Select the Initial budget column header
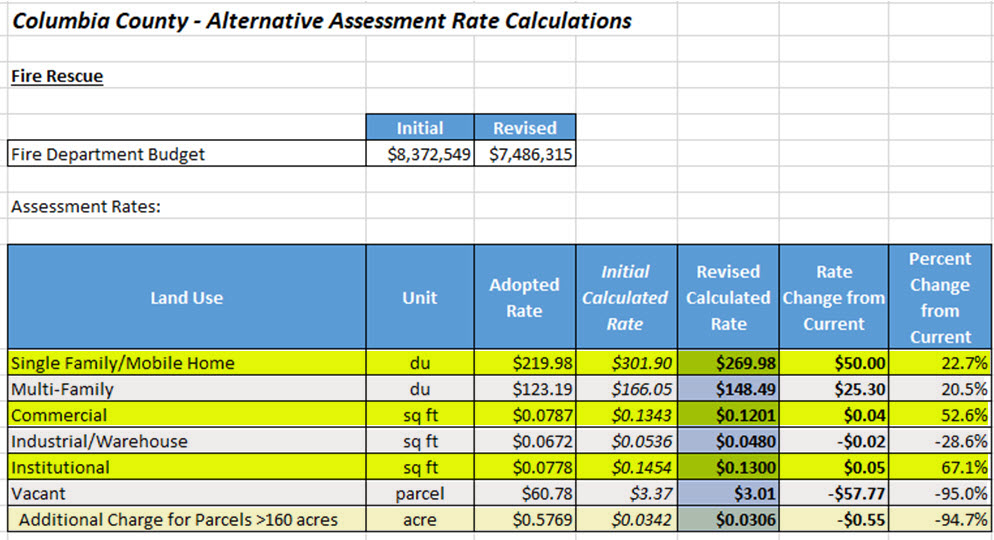The width and height of the screenshot is (994, 540). [420, 128]
